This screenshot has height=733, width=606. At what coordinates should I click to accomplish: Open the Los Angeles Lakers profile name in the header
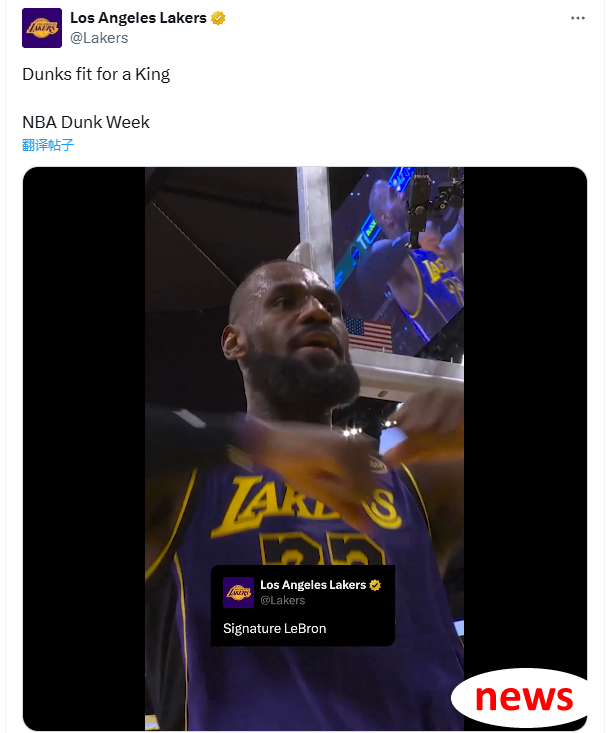pos(138,18)
